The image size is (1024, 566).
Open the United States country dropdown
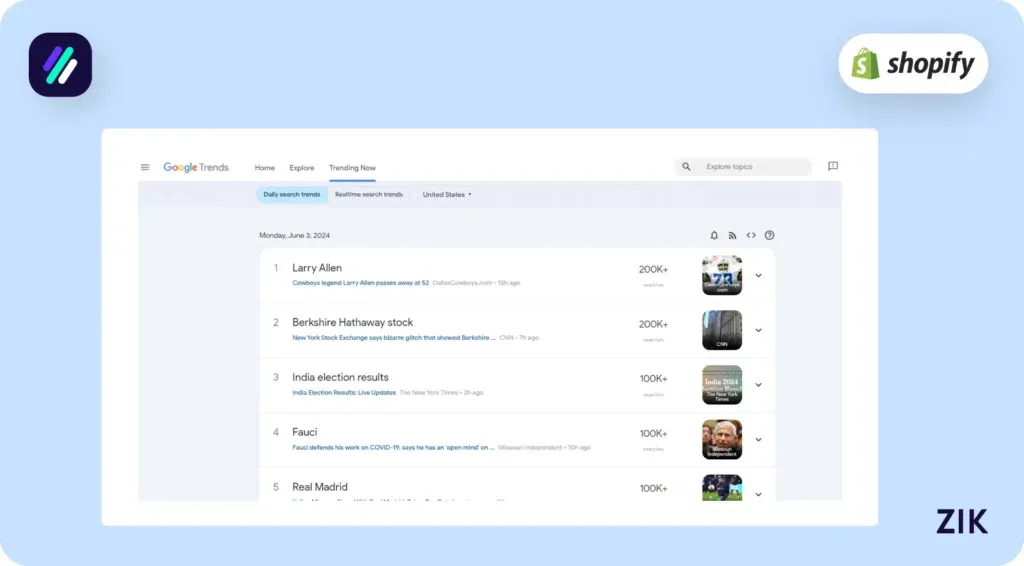tap(447, 194)
